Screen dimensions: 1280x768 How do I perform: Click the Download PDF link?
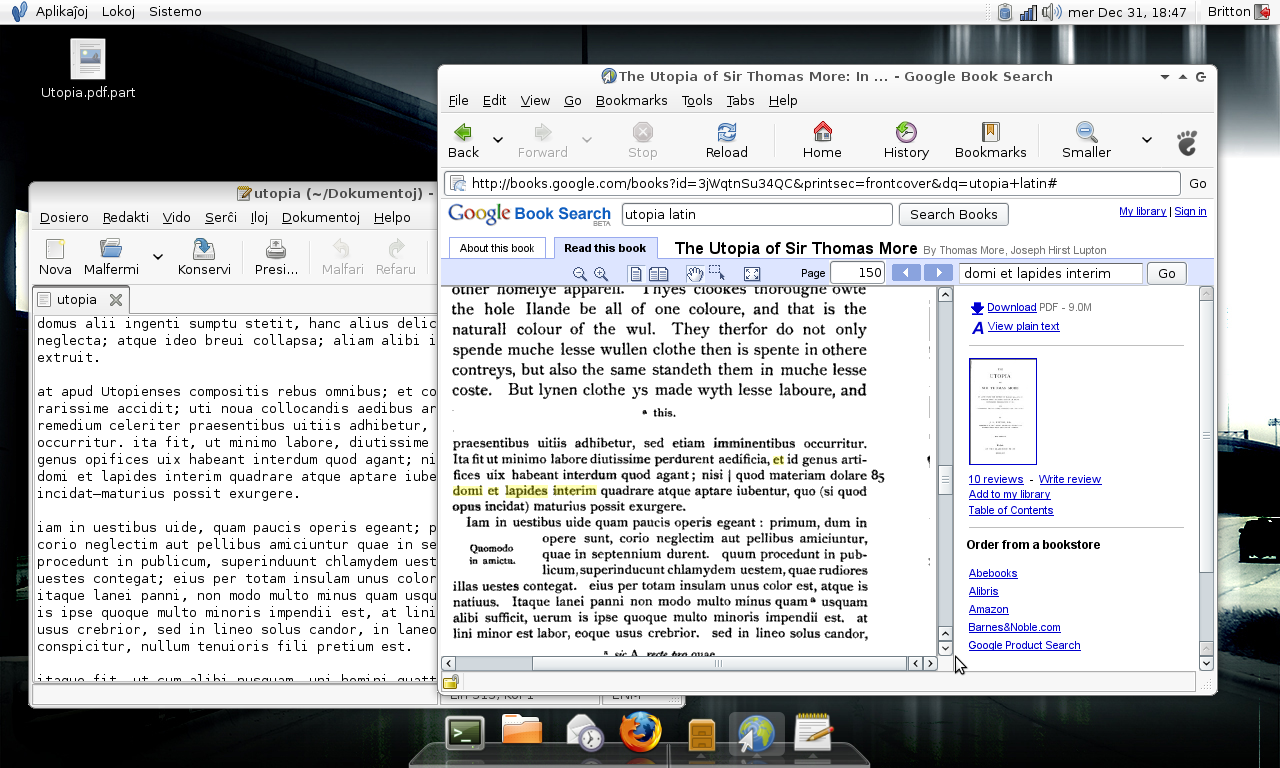click(x=1011, y=307)
